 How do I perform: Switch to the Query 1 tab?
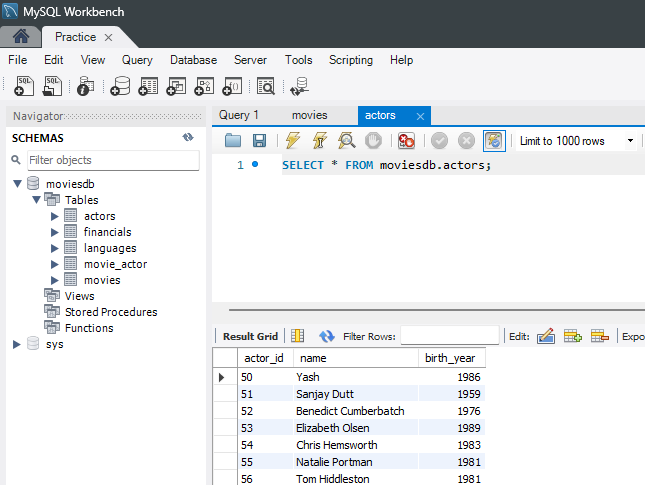239,115
